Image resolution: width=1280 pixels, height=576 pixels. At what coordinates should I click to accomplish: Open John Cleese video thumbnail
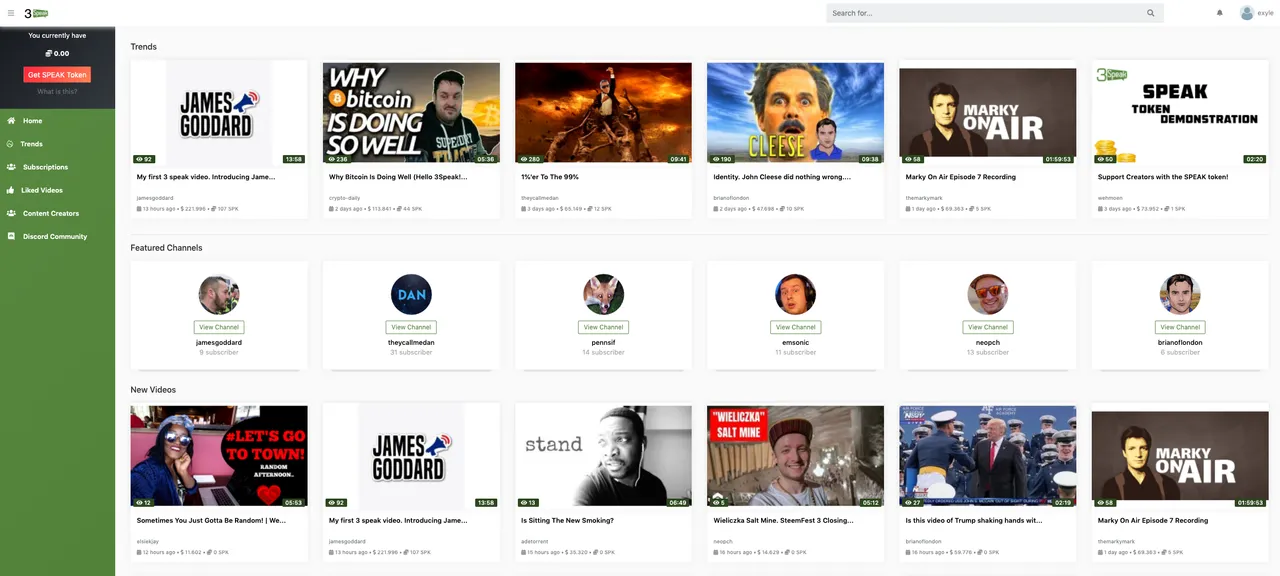click(x=795, y=113)
